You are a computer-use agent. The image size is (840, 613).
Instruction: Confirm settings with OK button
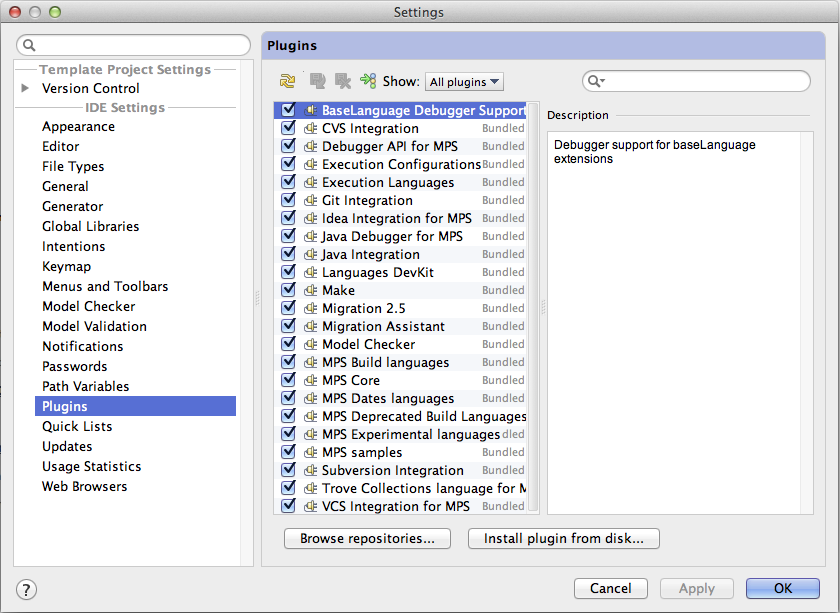(x=783, y=588)
